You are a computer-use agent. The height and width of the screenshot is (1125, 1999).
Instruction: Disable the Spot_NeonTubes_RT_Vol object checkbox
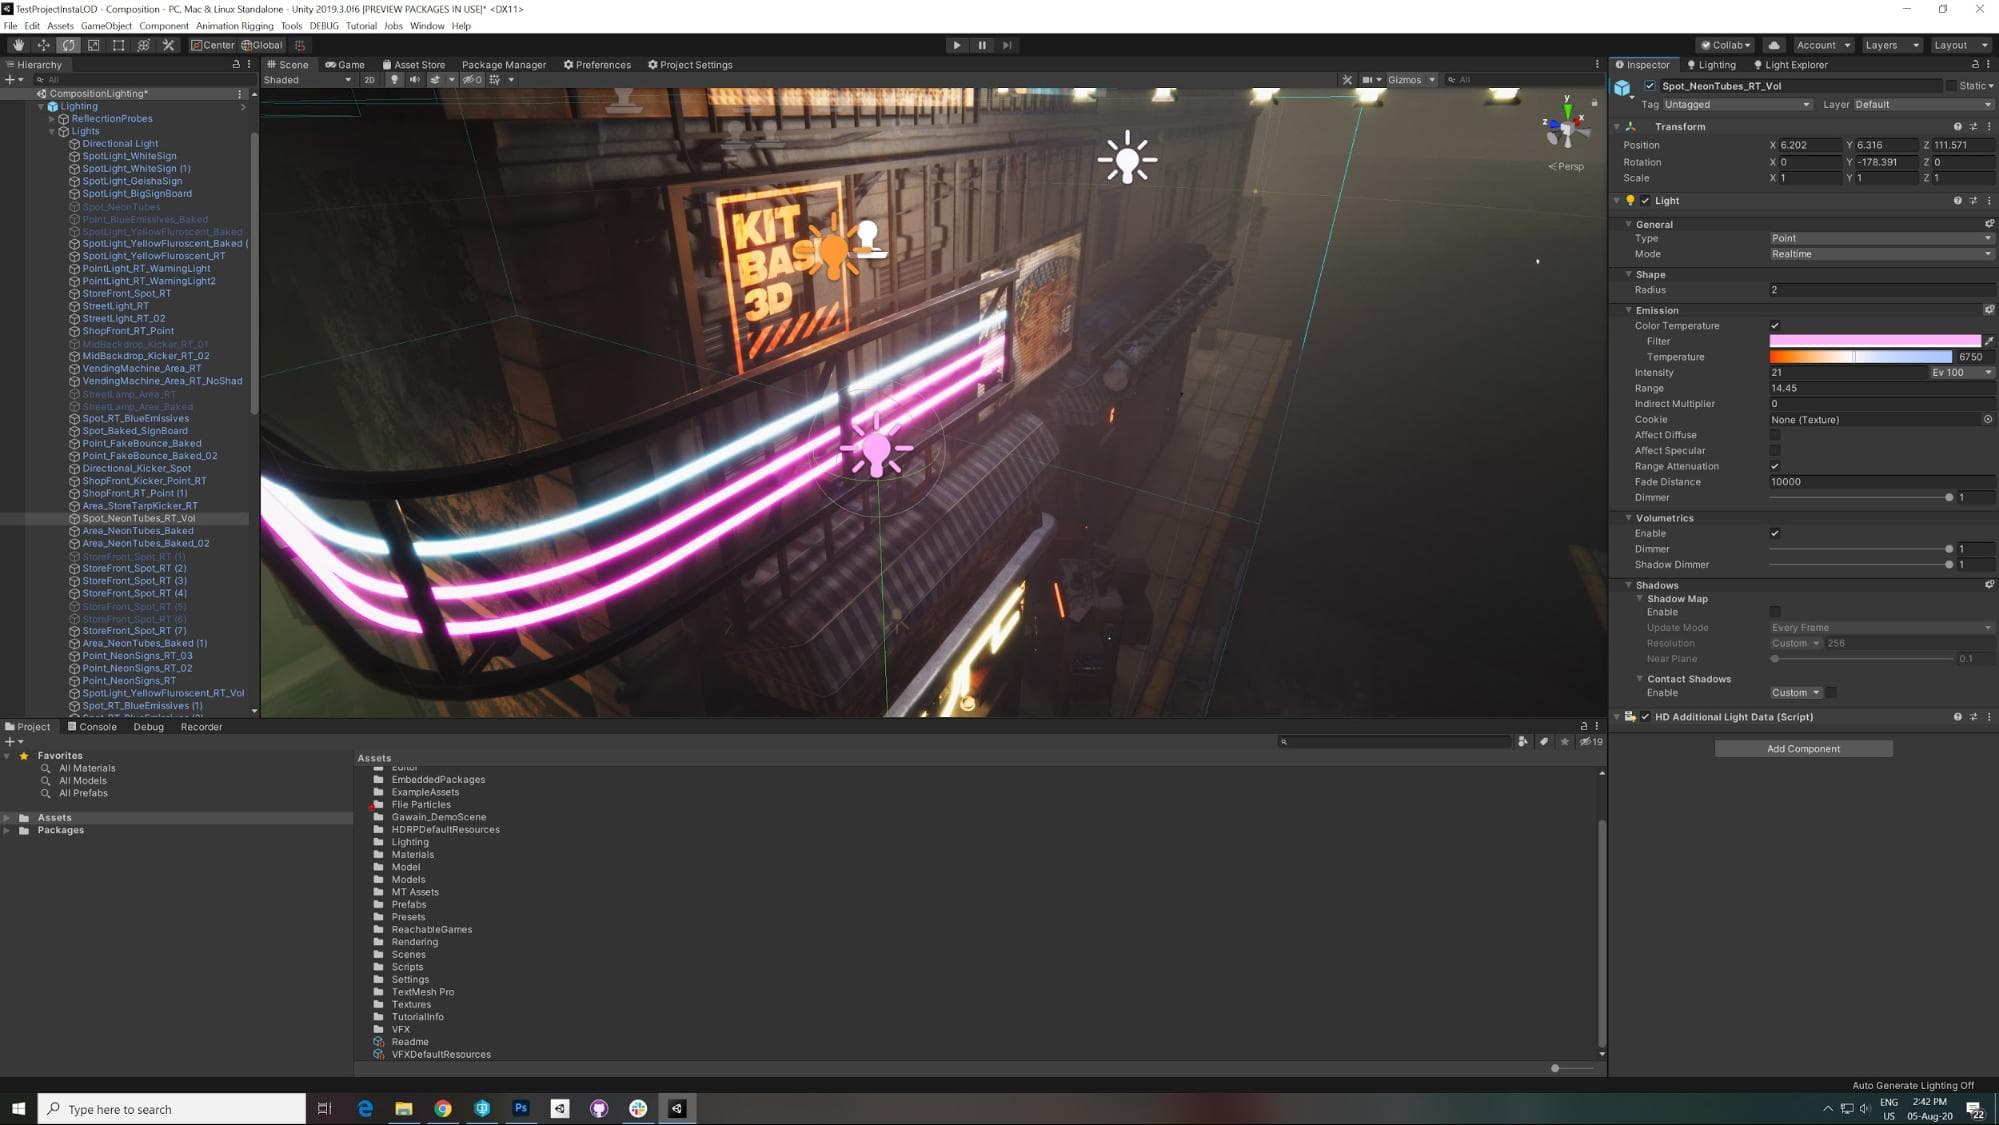pos(1650,86)
